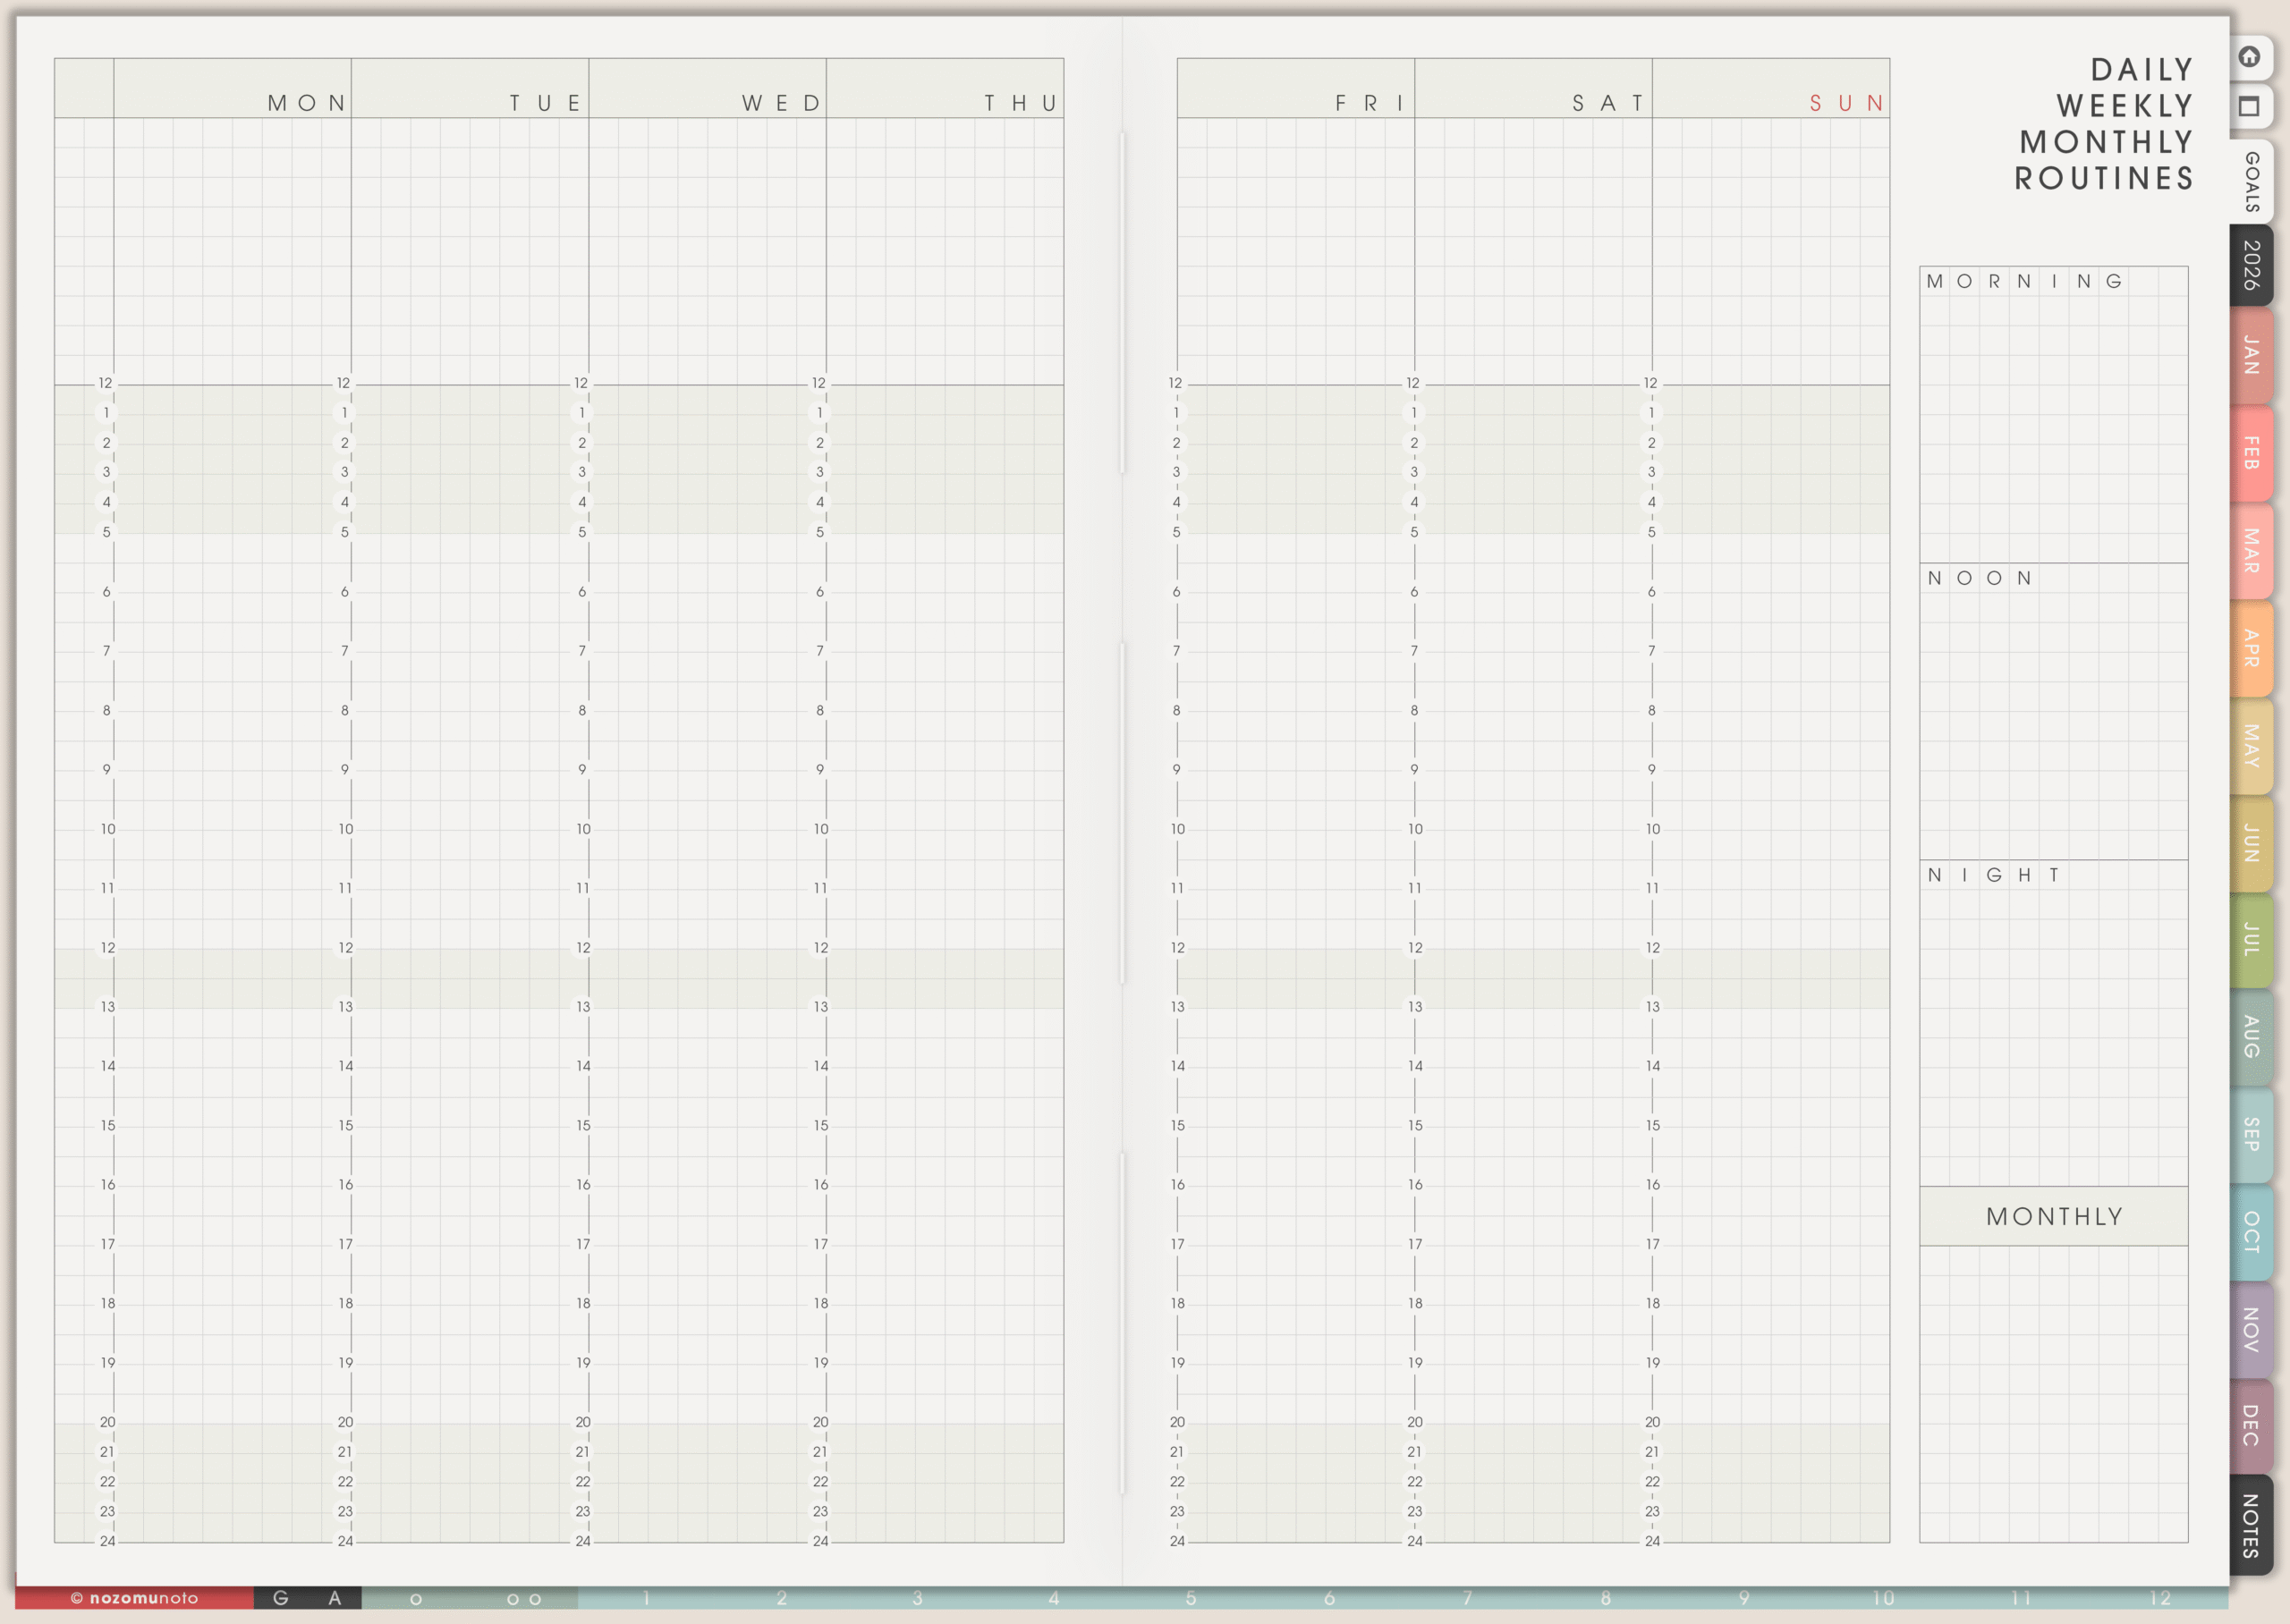Screen dimensions: 2290x1624
Task: Click the G tab in bottom bar
Action: coord(281,1598)
